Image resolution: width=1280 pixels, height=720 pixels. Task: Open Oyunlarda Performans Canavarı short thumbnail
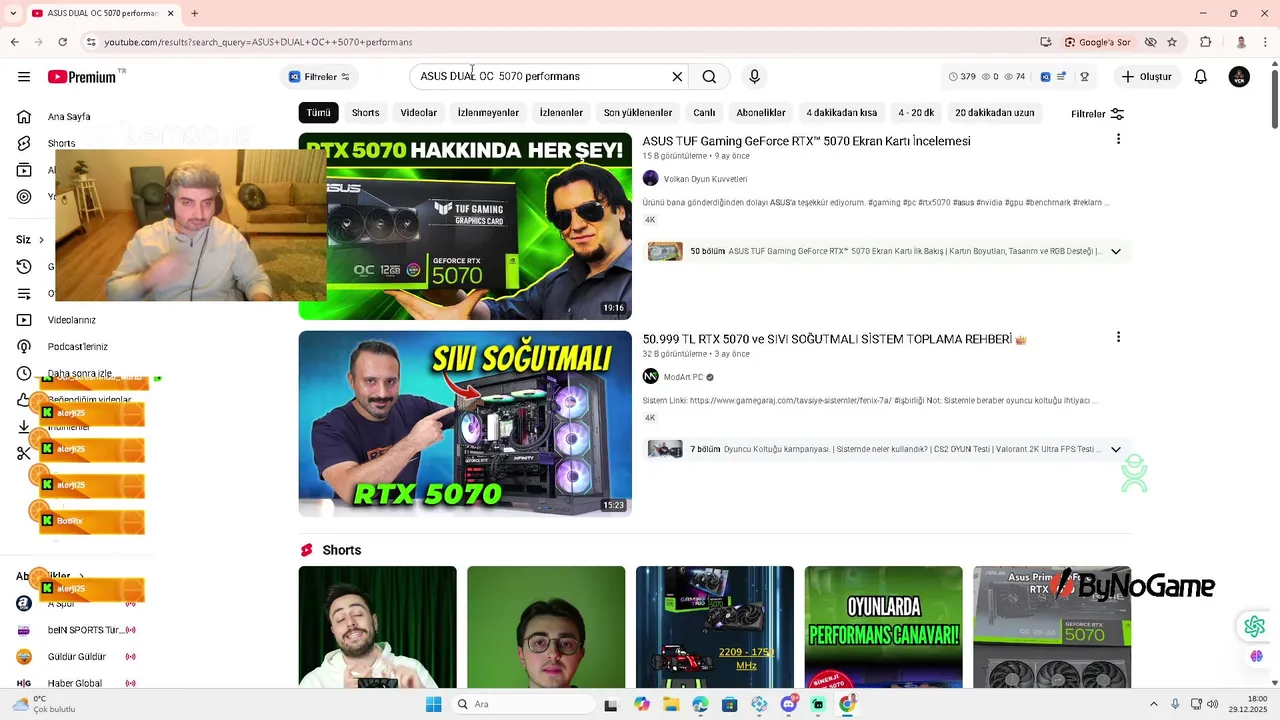tap(883, 627)
